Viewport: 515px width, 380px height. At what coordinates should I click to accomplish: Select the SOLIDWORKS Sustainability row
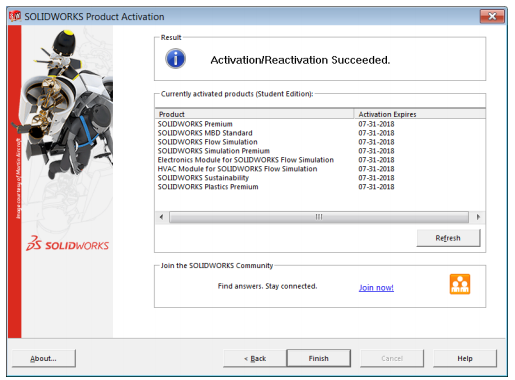pyautogui.click(x=320, y=178)
